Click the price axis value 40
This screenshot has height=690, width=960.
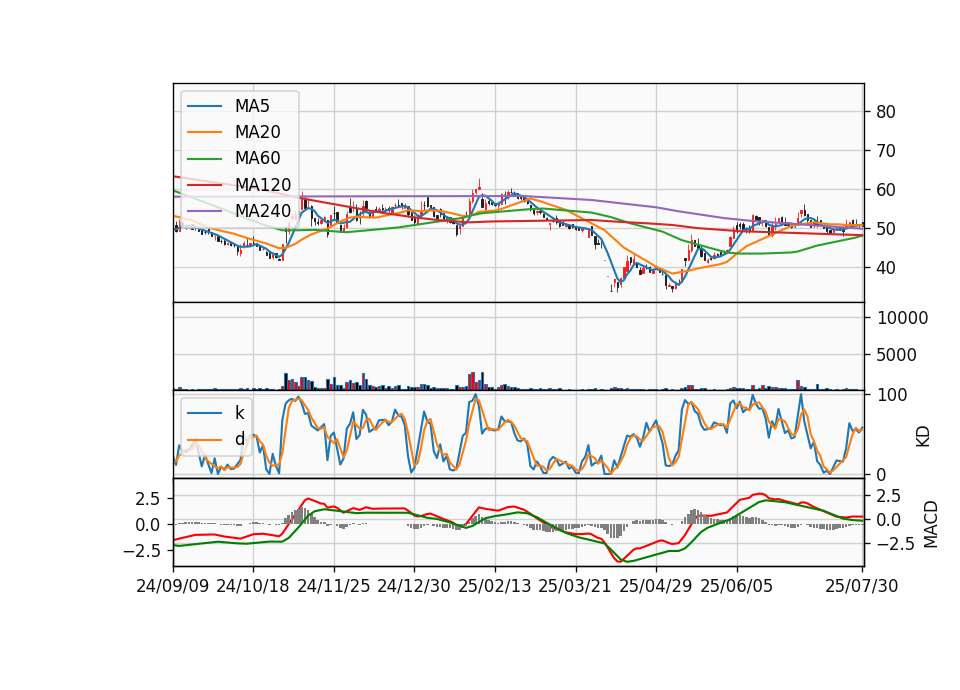tap(886, 268)
